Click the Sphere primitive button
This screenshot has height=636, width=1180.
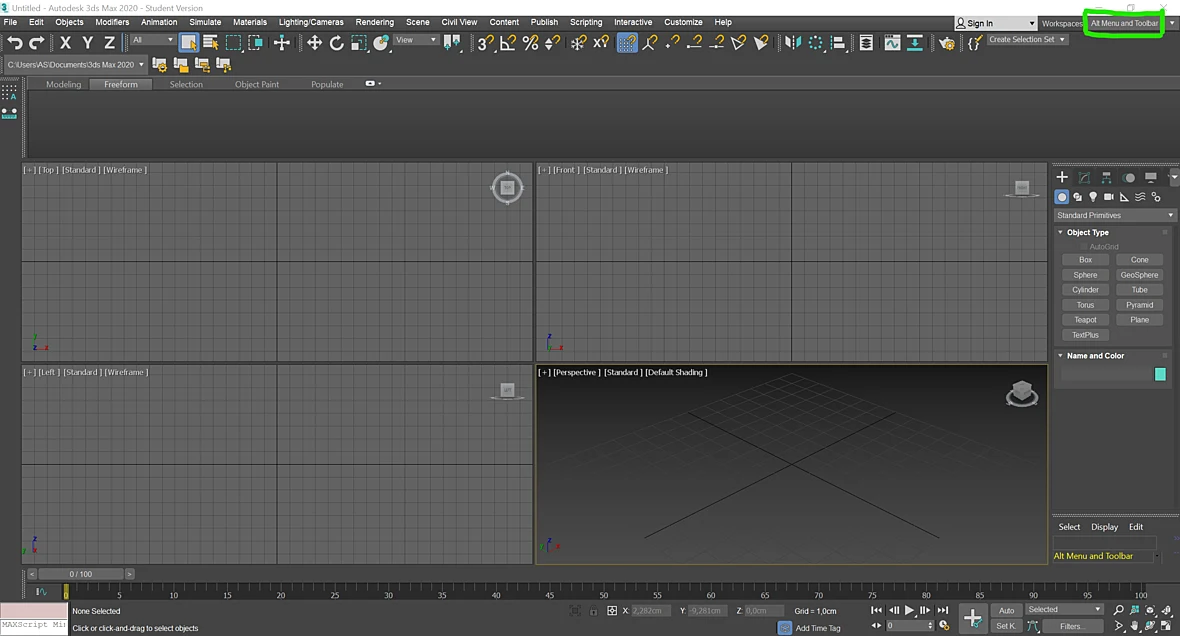coord(1085,275)
